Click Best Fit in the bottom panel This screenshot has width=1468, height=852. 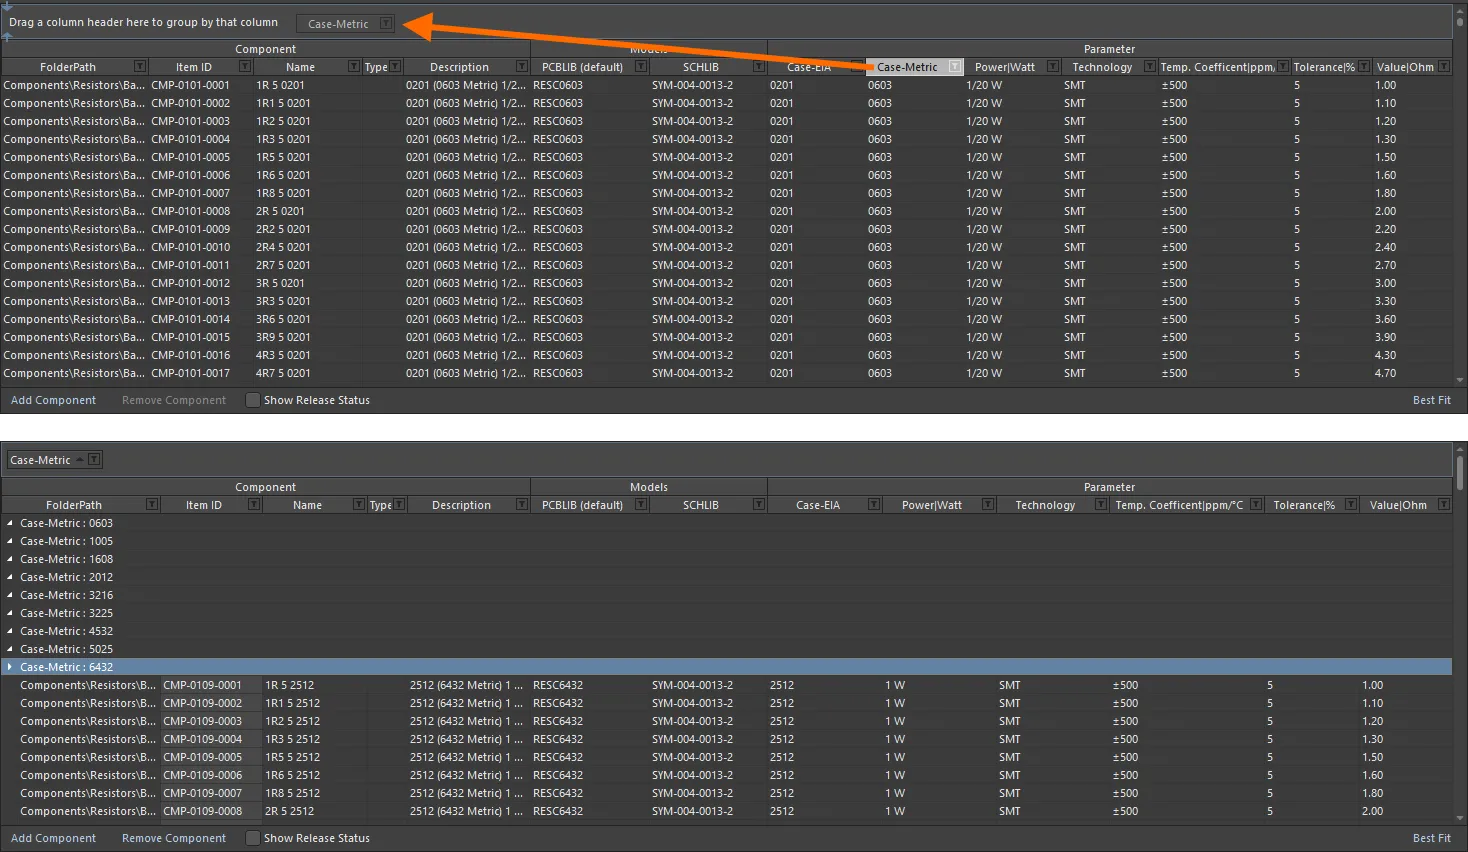[1431, 838]
